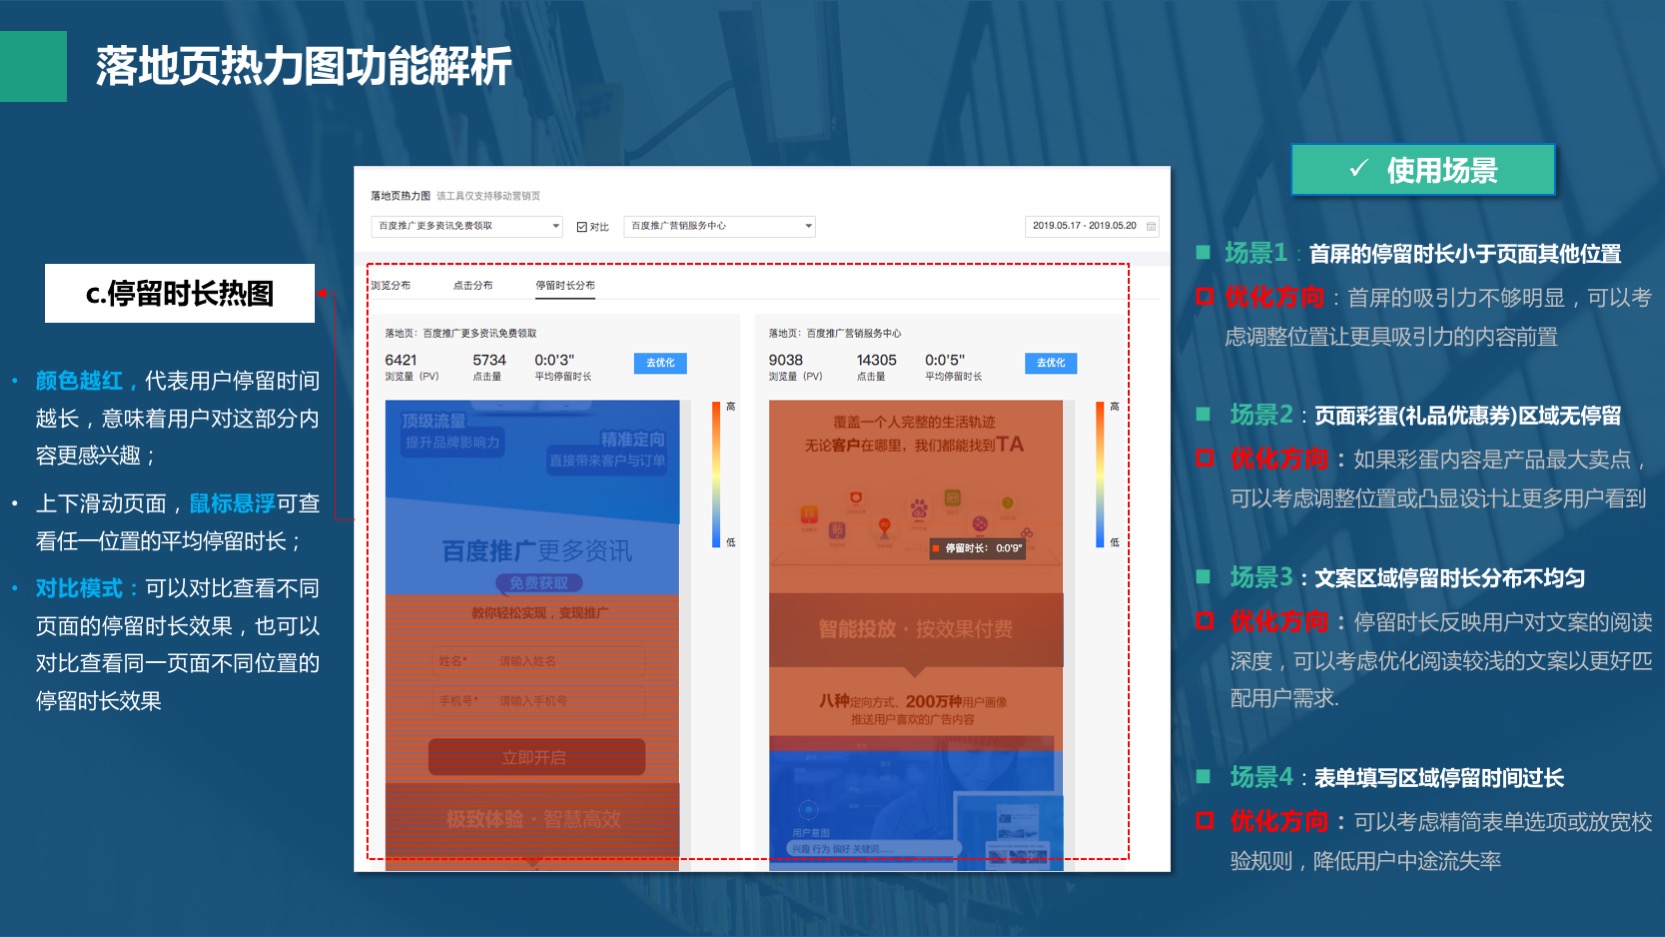
Task: Click the 0:0'5" average dwell time
Action: coord(945,360)
